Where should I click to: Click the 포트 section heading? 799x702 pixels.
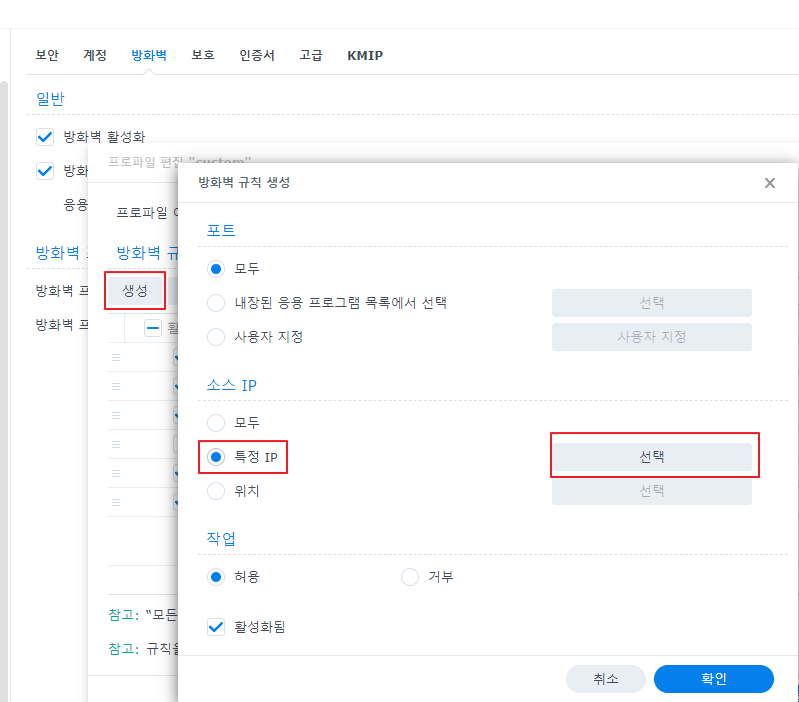[221, 230]
